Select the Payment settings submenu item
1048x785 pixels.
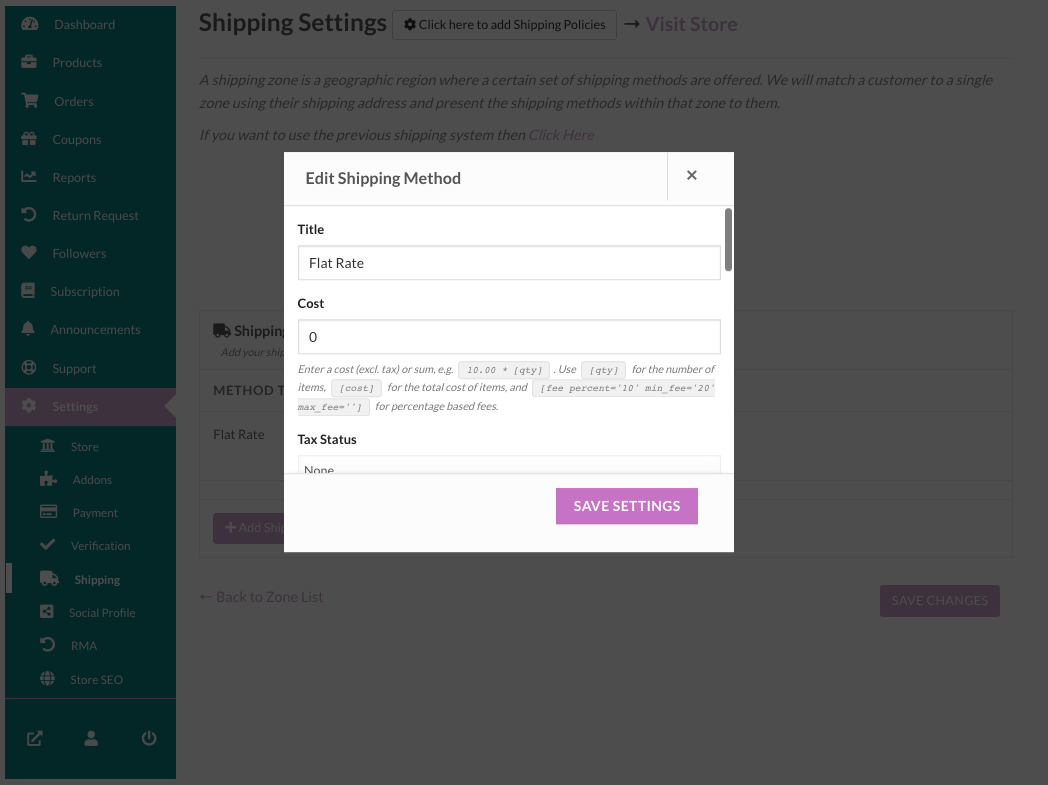point(95,512)
